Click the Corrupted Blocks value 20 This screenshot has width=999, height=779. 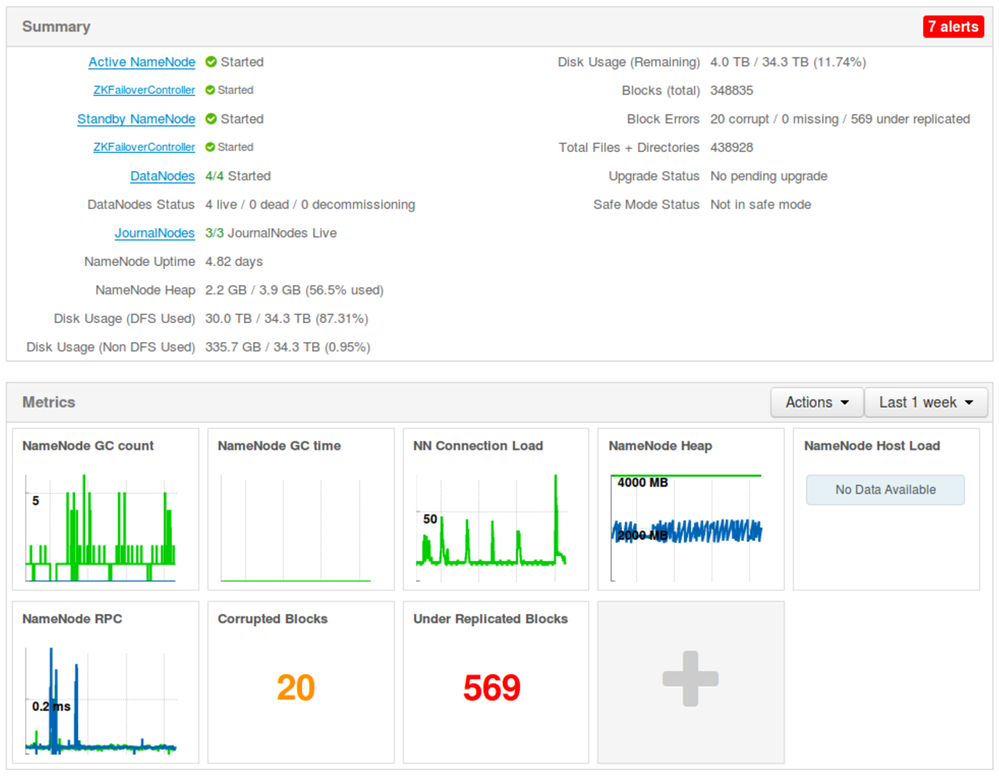pyautogui.click(x=296, y=688)
